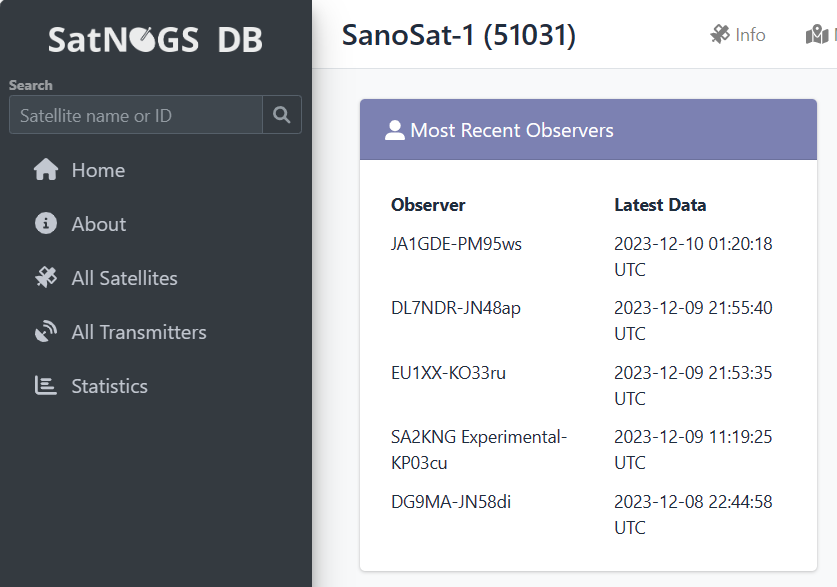837x587 pixels.
Task: Open the Statistics page
Action: point(109,386)
